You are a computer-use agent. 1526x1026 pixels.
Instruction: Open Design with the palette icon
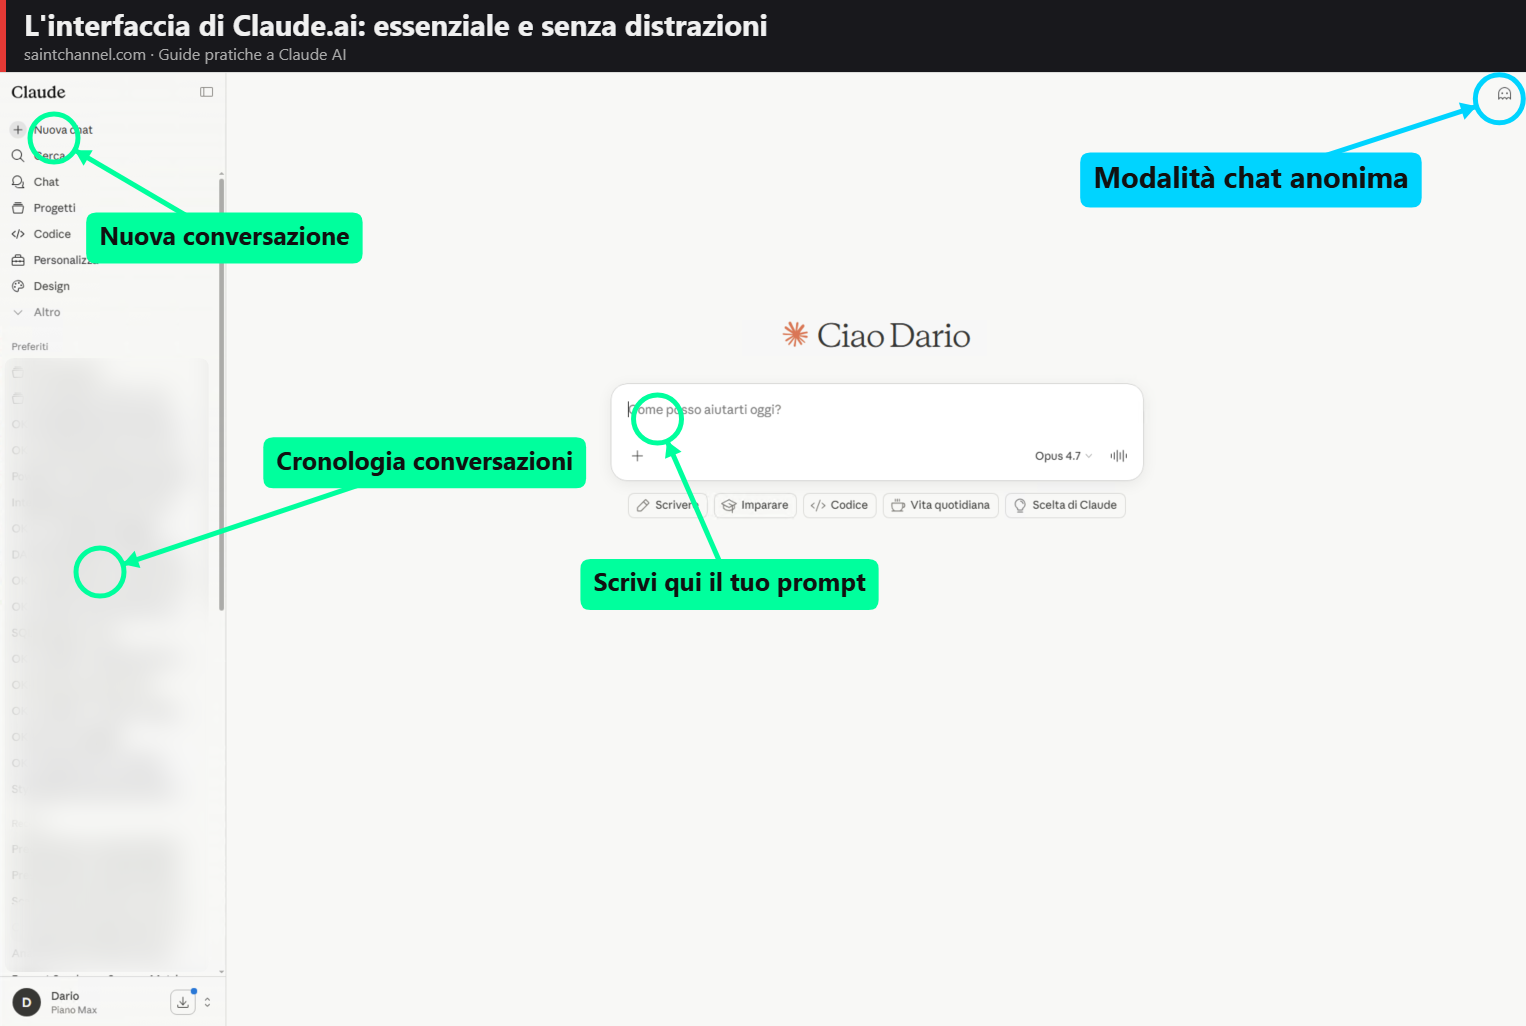pyautogui.click(x=19, y=285)
